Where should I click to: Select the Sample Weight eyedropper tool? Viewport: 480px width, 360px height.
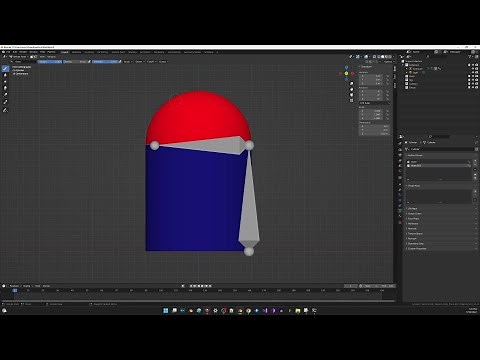pos(5,102)
